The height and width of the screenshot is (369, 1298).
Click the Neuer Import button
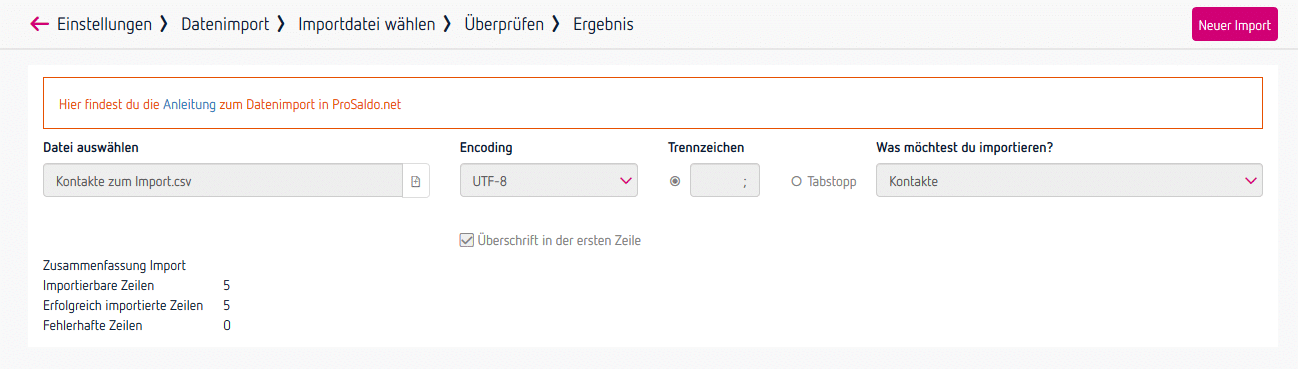[1235, 25]
